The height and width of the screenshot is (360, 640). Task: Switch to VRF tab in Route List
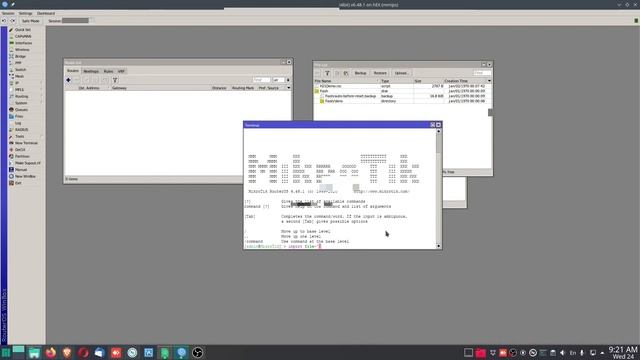click(121, 71)
